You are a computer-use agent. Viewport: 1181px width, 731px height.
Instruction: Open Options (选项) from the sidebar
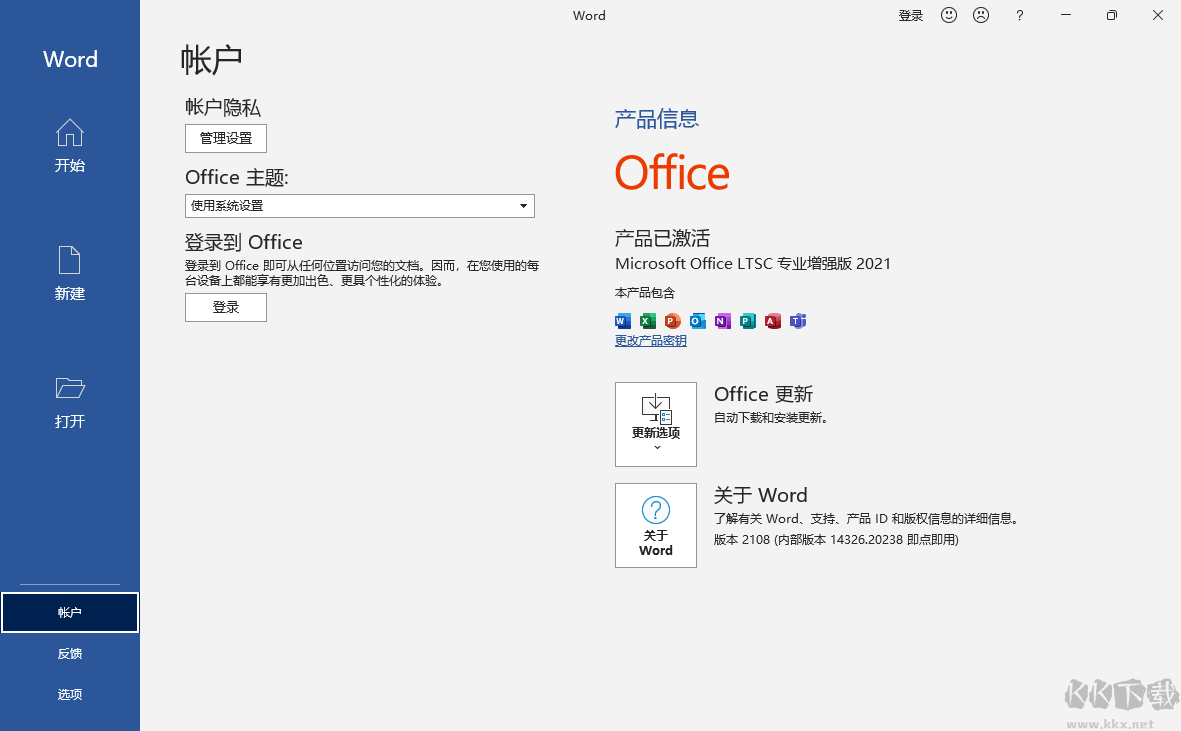70,695
